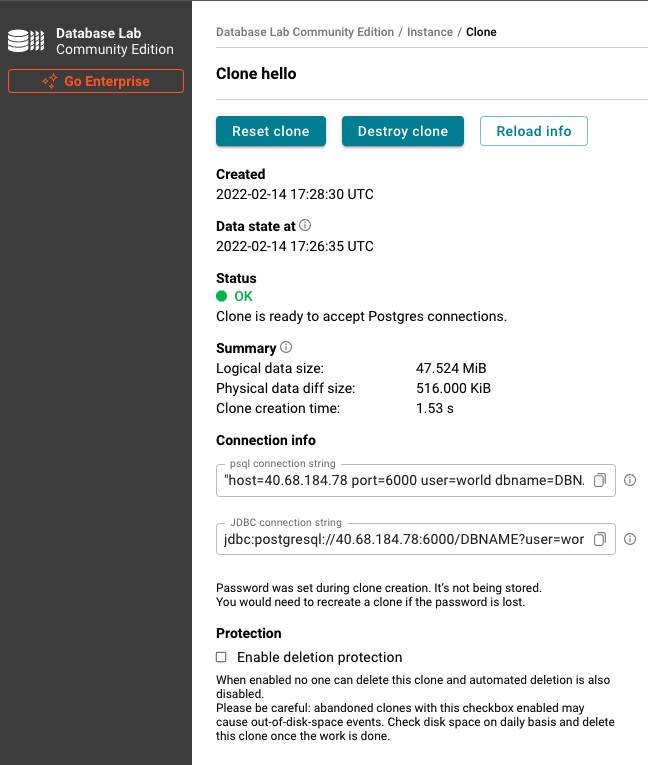
Task: Copy the psql connection string
Action: (x=600, y=480)
